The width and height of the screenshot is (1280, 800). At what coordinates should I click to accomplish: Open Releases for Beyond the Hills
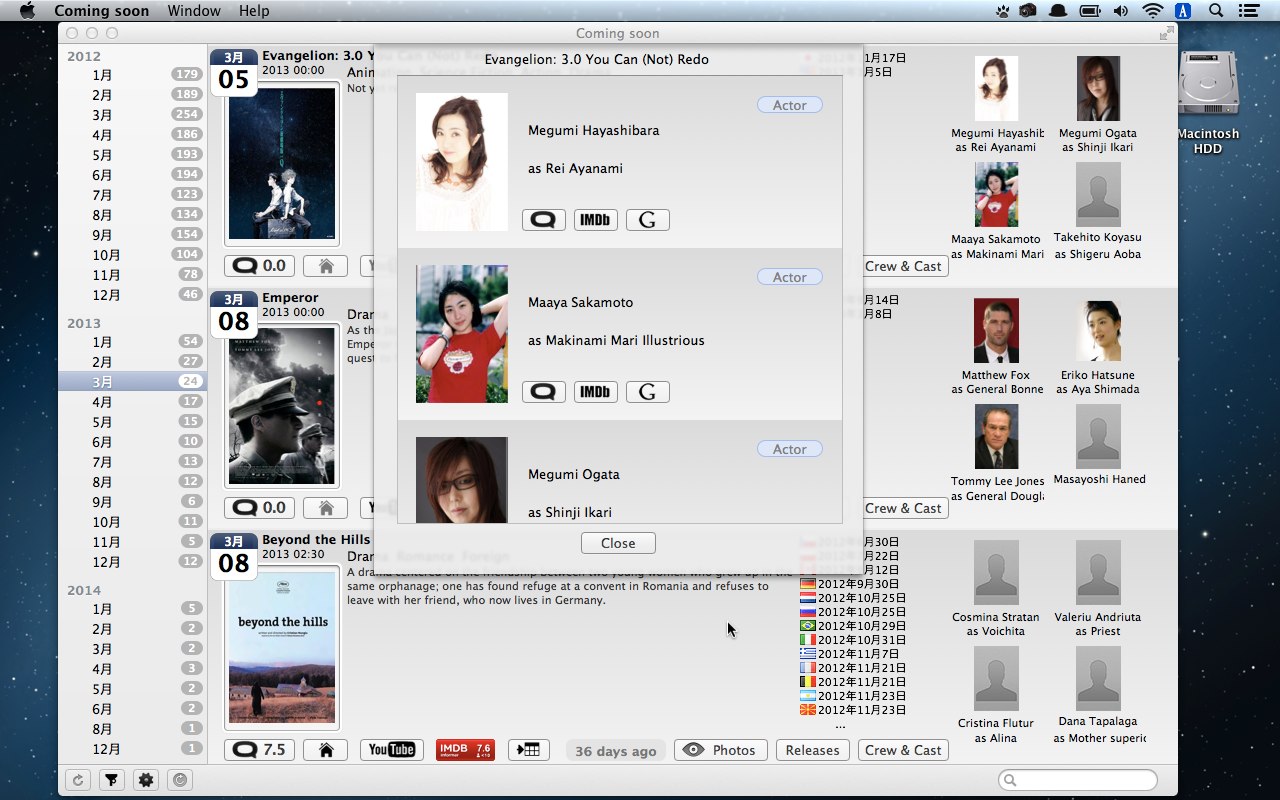812,750
